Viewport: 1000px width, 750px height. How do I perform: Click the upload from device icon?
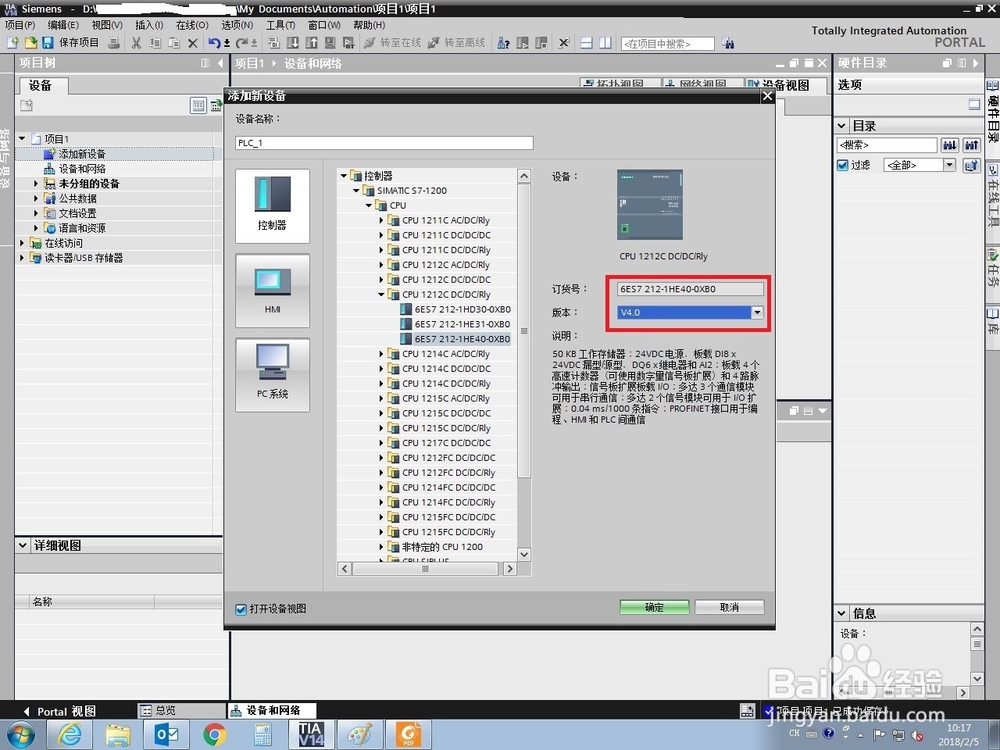tap(311, 43)
